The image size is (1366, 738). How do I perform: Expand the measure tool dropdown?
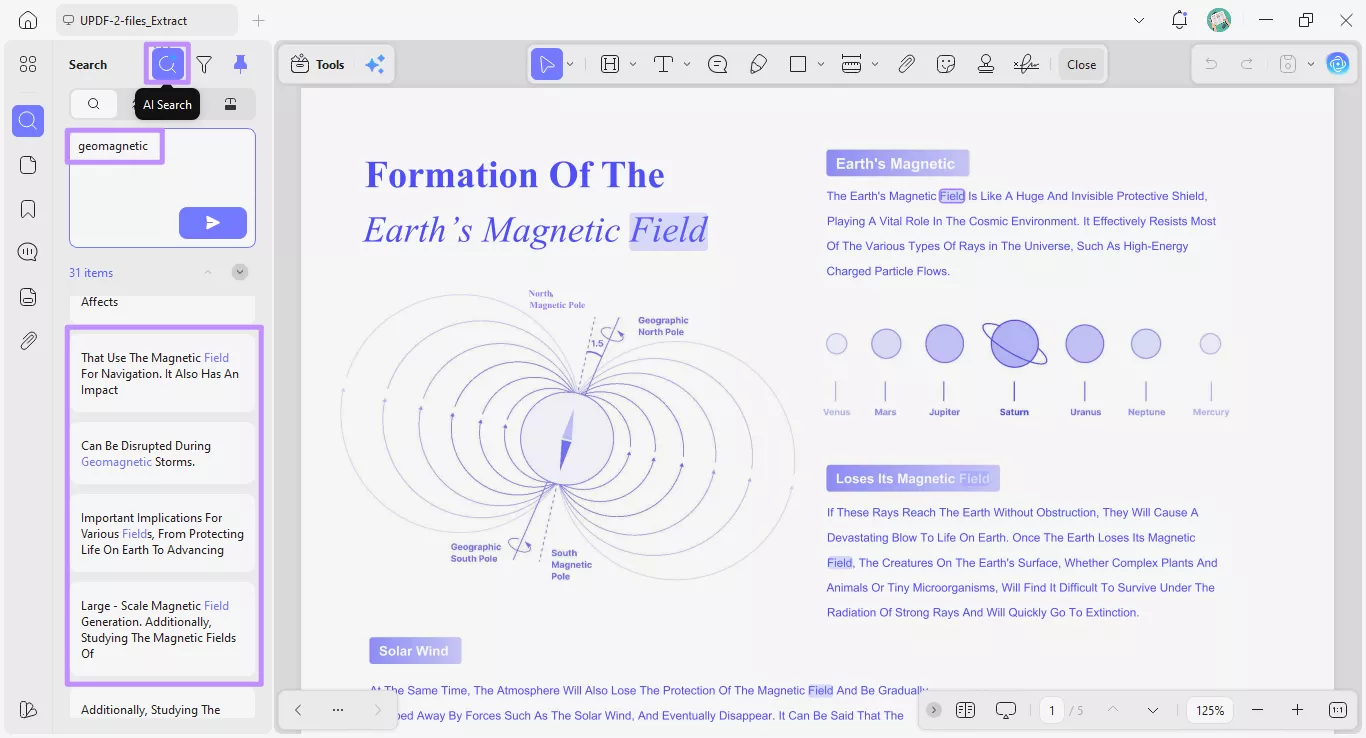[875, 64]
